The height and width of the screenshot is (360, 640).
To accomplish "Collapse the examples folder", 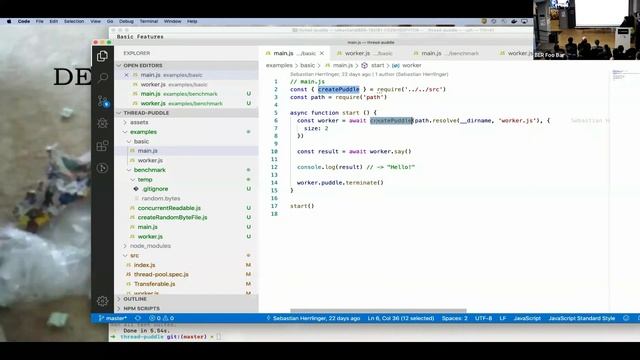I will (x=143, y=132).
